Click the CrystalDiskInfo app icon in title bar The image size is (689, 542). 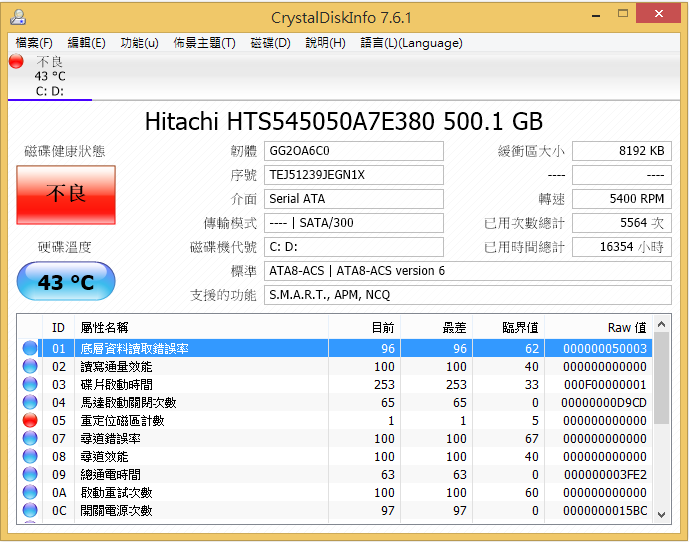click(18, 17)
